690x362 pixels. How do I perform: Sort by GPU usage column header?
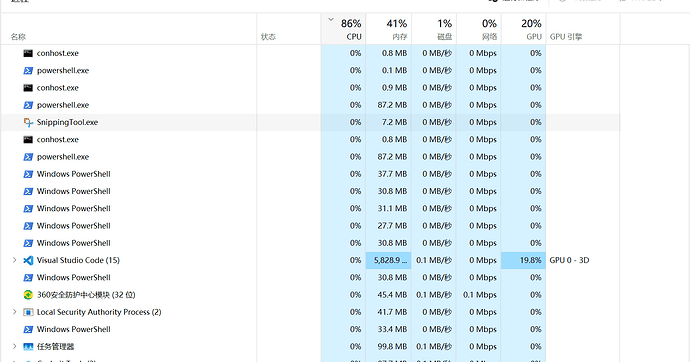524,29
